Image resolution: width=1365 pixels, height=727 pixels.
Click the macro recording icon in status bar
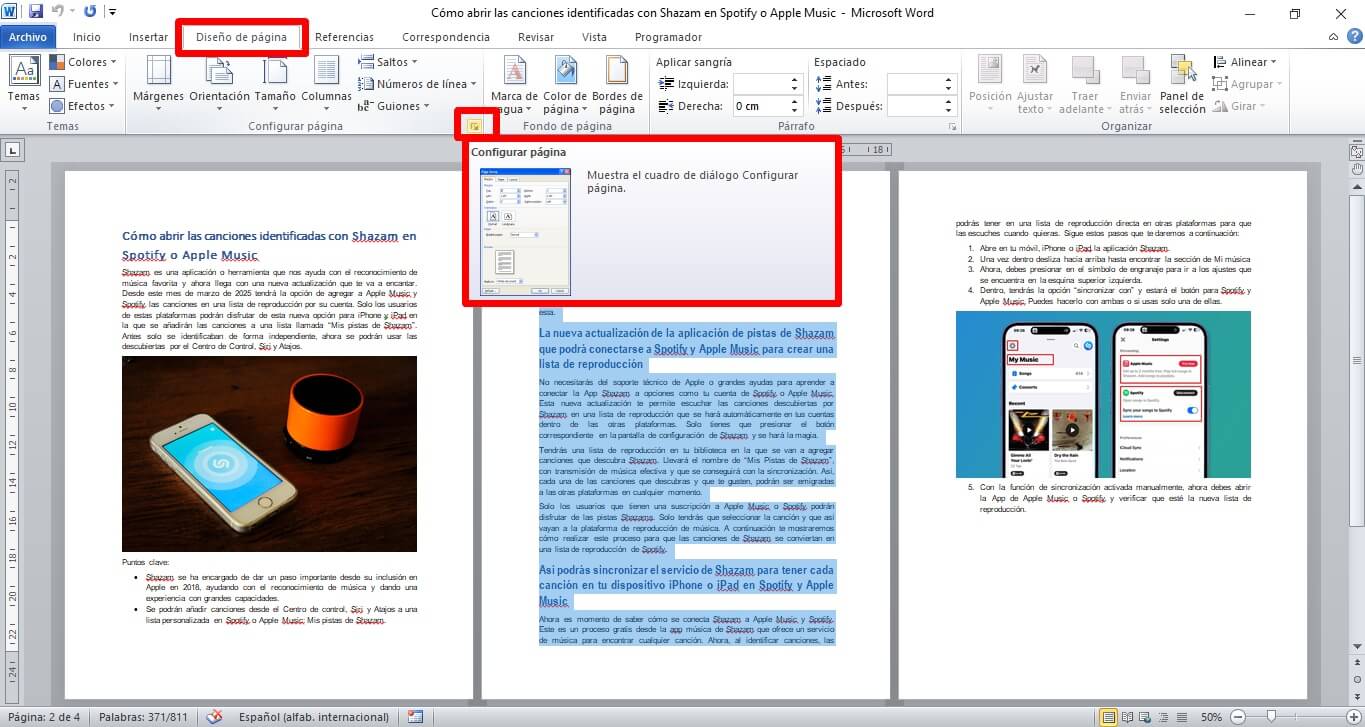pos(415,717)
